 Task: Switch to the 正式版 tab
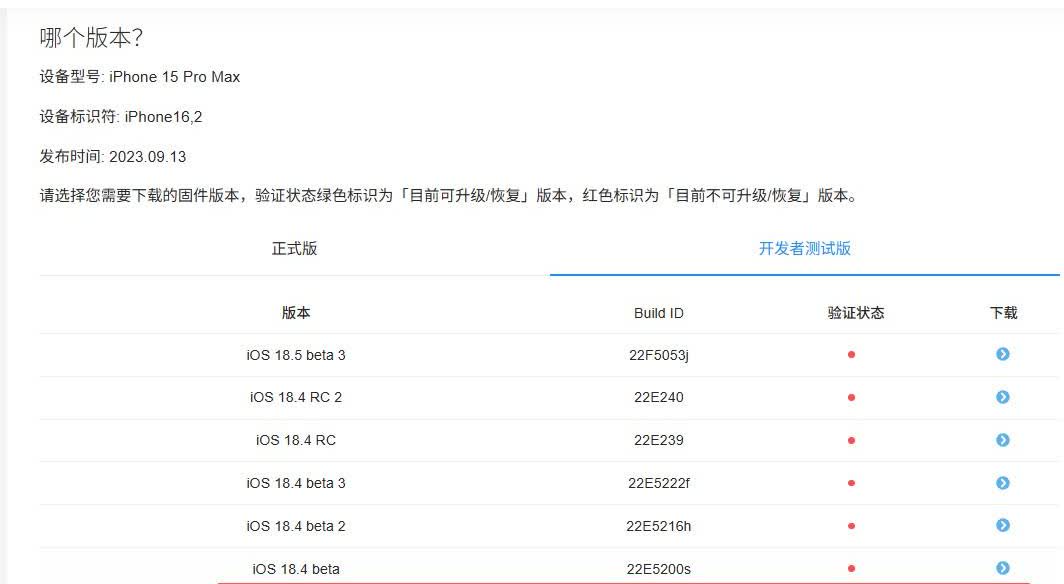pyautogui.click(x=294, y=249)
